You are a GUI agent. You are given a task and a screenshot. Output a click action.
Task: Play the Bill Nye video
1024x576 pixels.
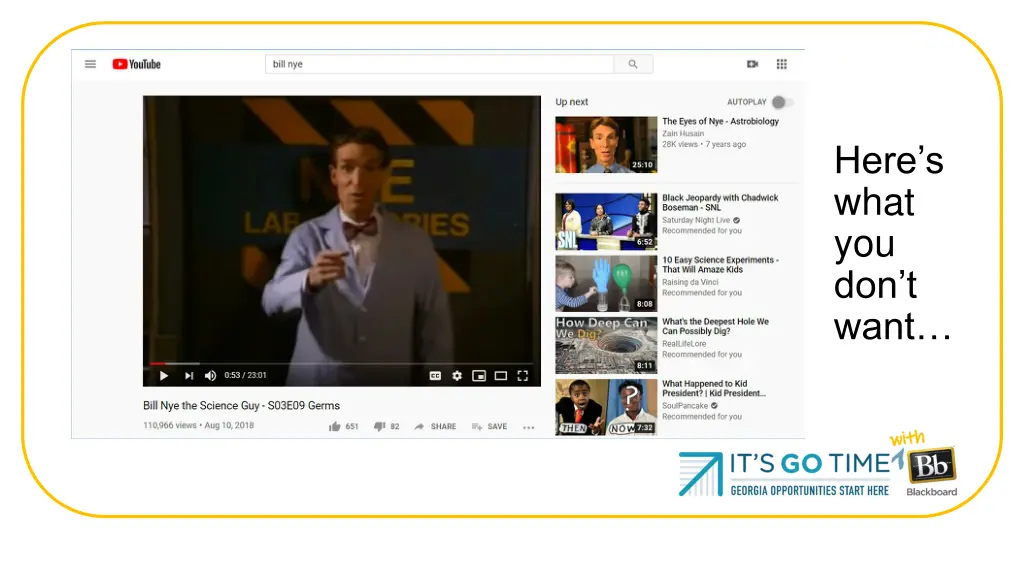coord(164,376)
